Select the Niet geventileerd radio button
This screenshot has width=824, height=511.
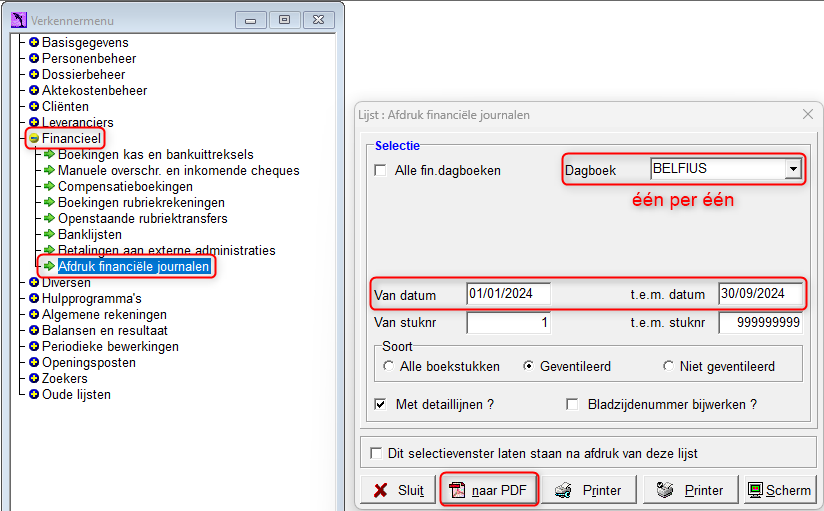(x=668, y=366)
